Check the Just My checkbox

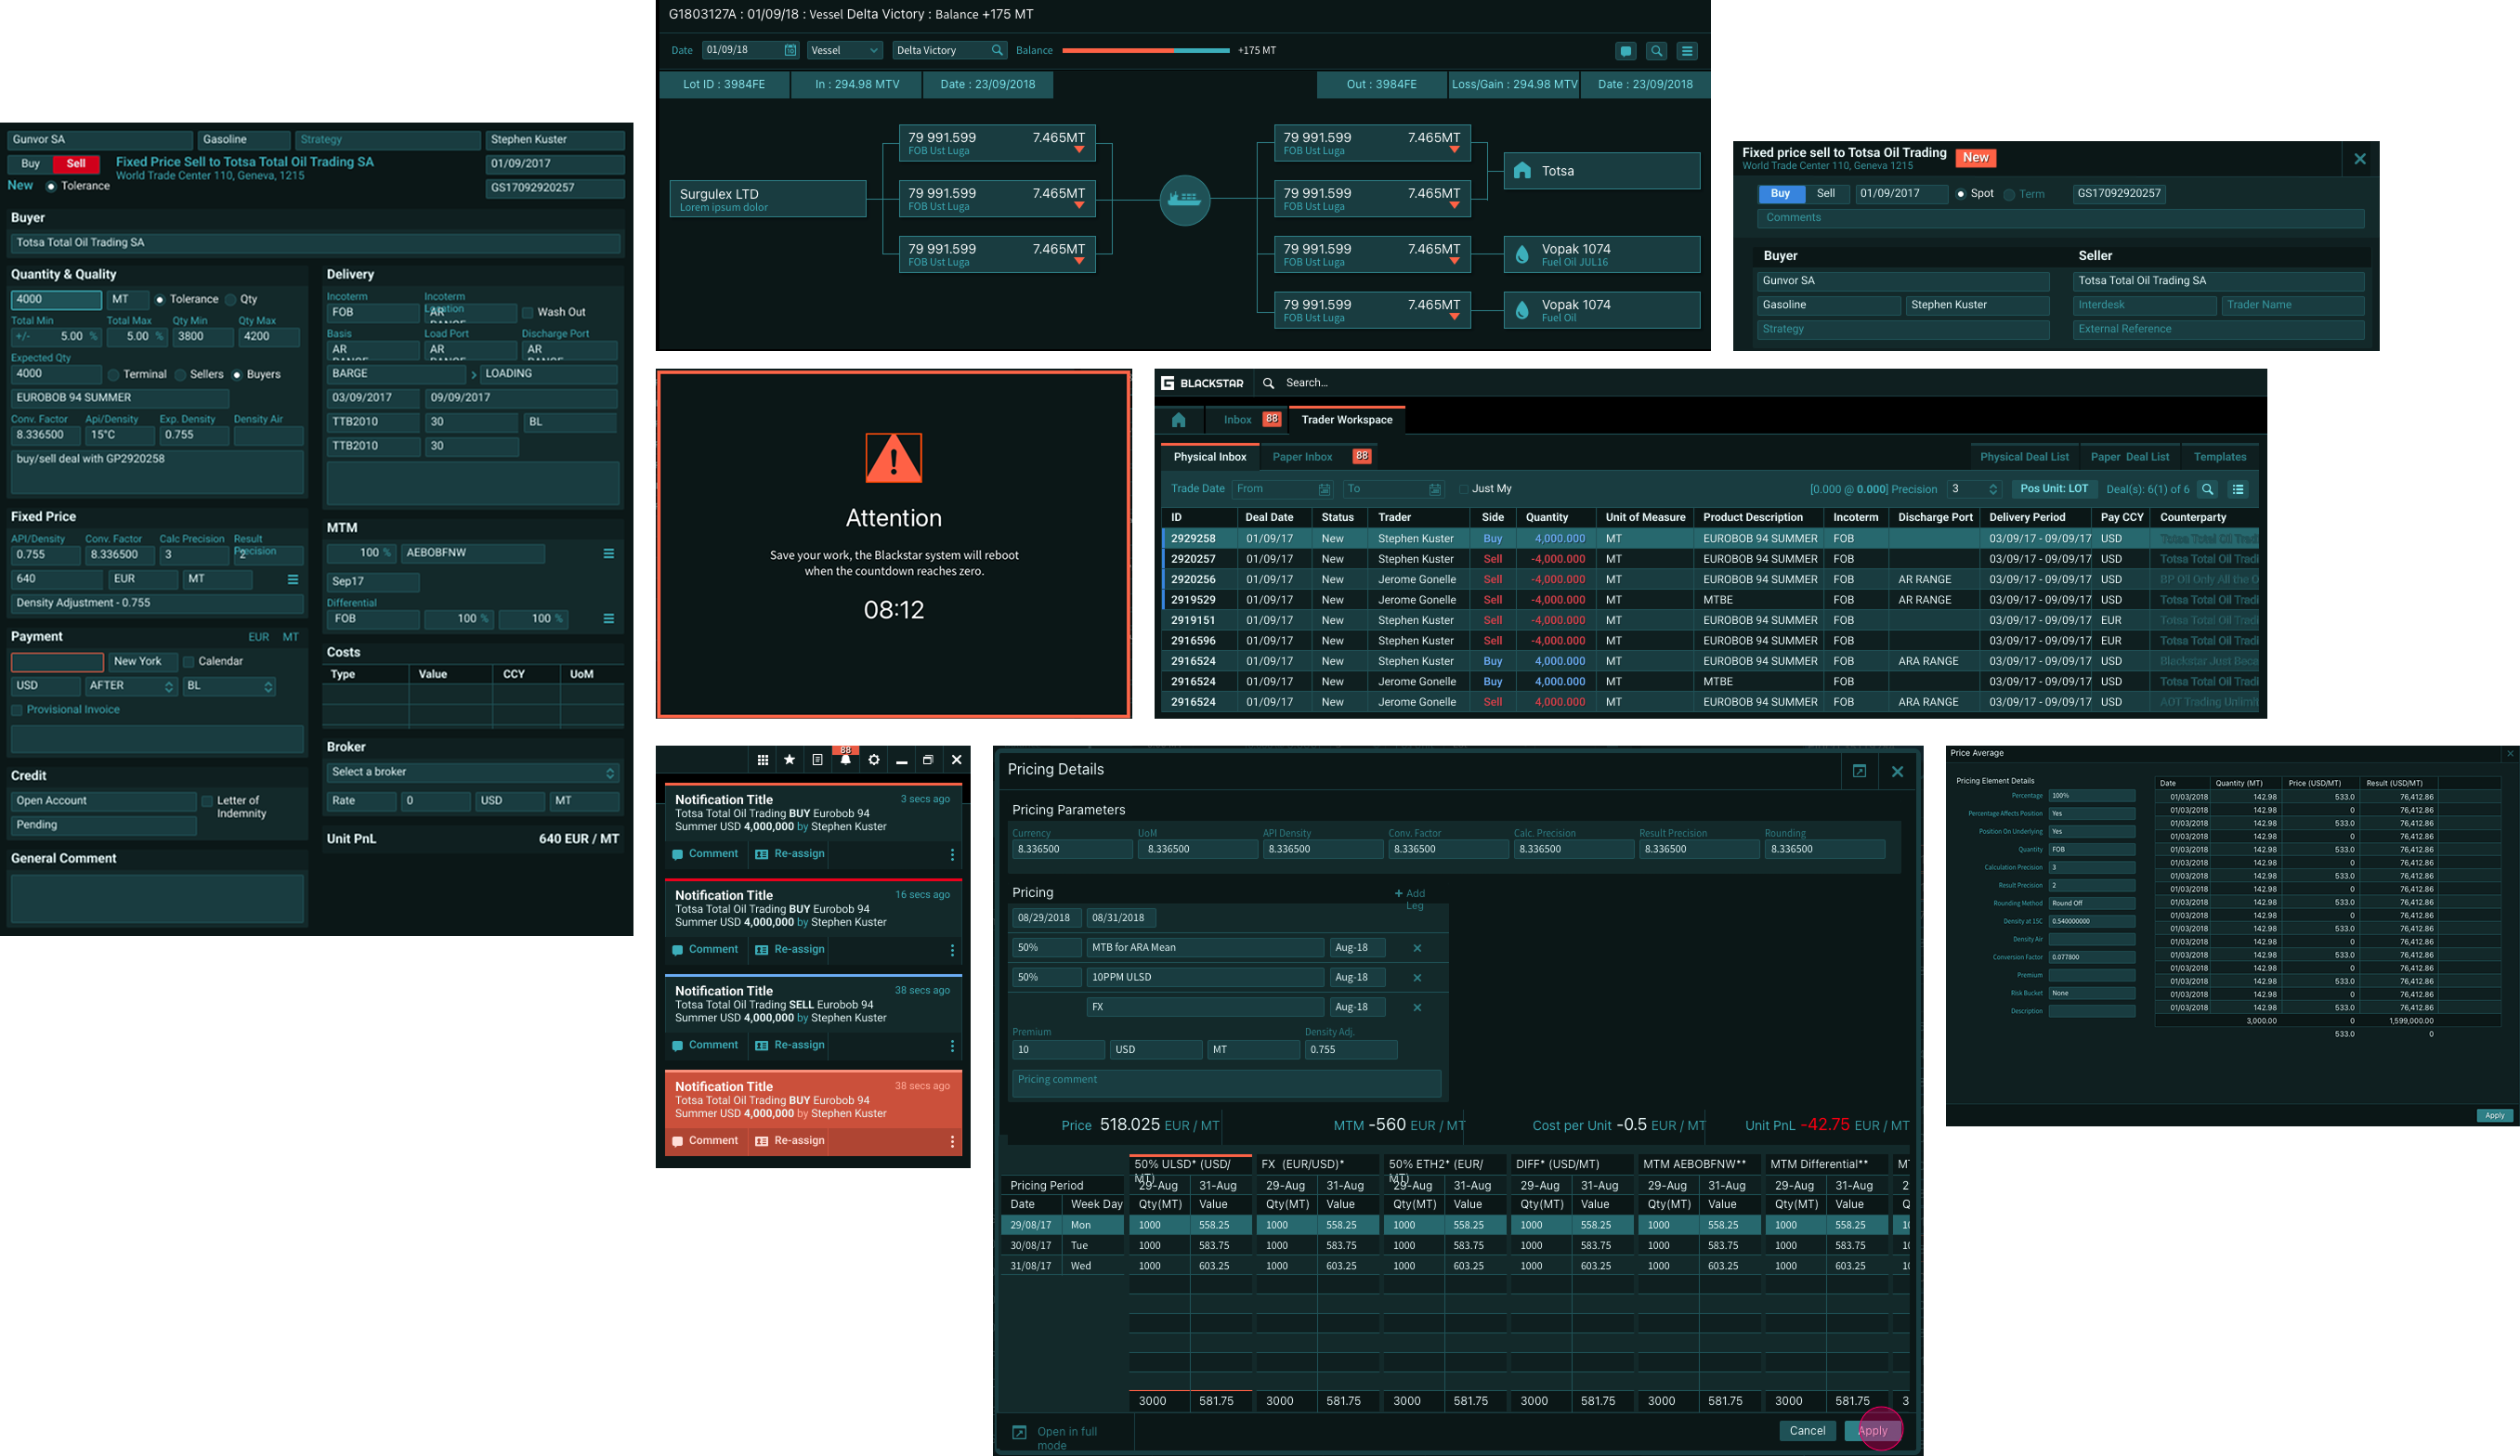tap(1463, 489)
